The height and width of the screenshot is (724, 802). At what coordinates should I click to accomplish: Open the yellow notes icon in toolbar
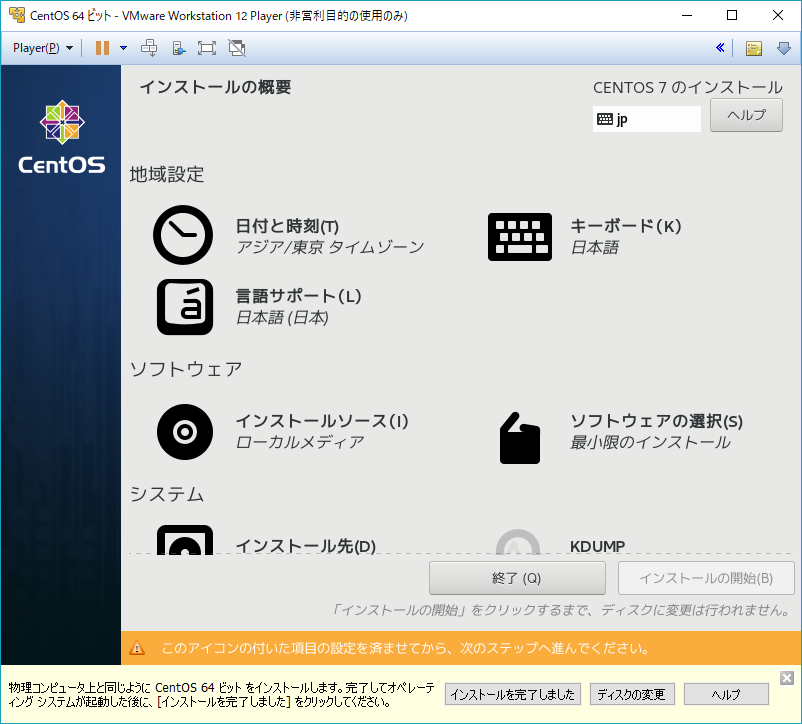[x=753, y=48]
